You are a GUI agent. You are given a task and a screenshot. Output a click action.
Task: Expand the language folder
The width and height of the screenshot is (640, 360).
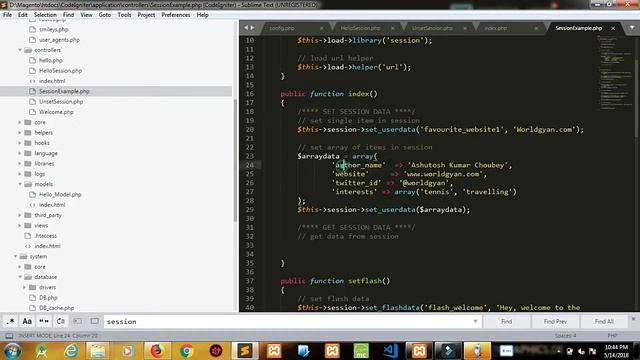coord(20,153)
